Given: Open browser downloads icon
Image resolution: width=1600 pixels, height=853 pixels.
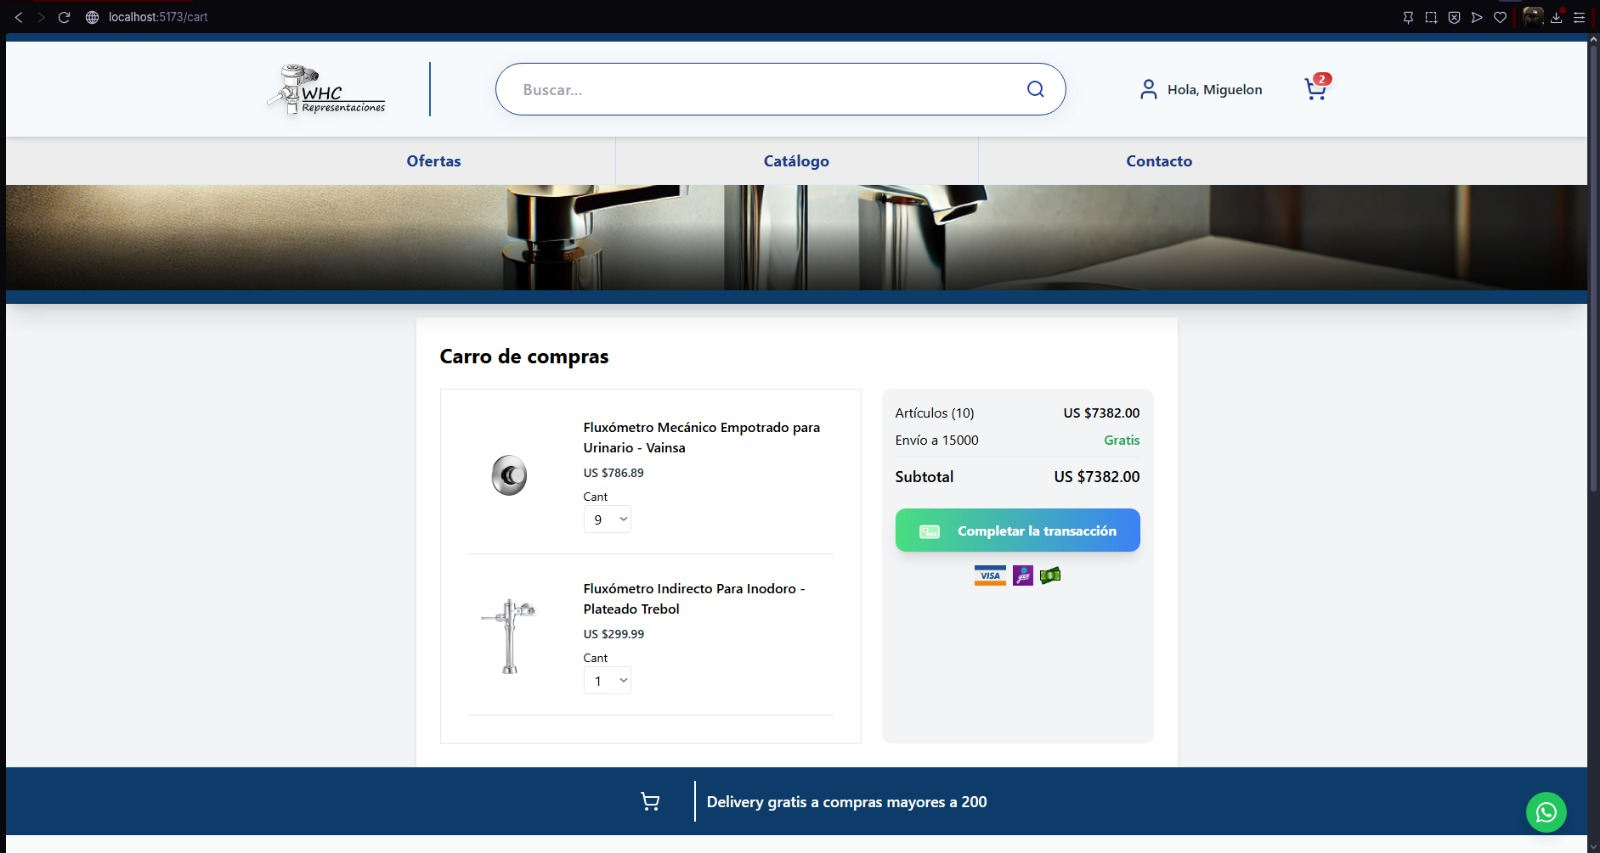Looking at the screenshot, I should click(1556, 17).
